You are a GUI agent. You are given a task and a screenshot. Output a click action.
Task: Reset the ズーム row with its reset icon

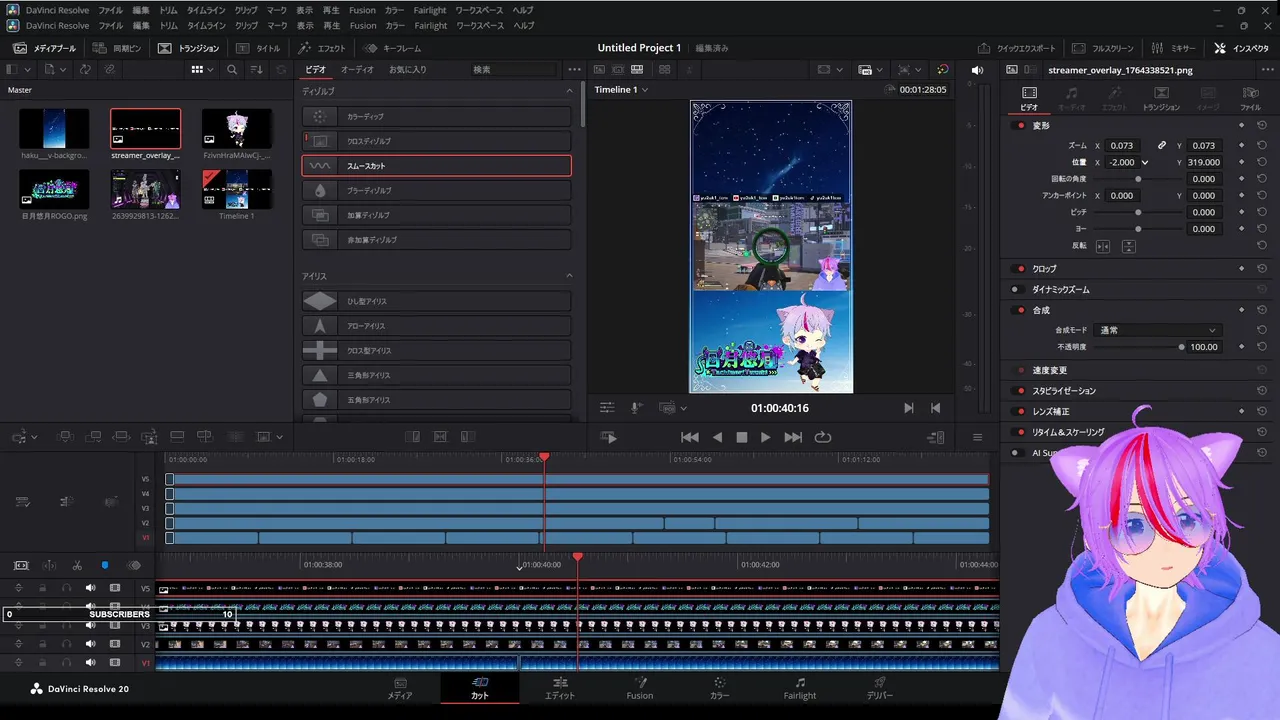click(x=1262, y=145)
